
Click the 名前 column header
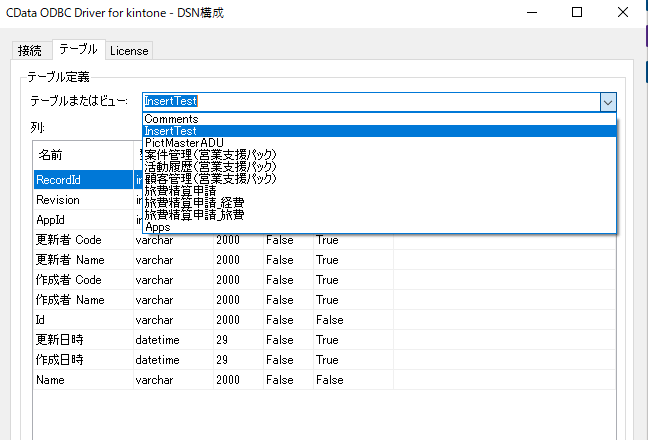tap(51, 155)
